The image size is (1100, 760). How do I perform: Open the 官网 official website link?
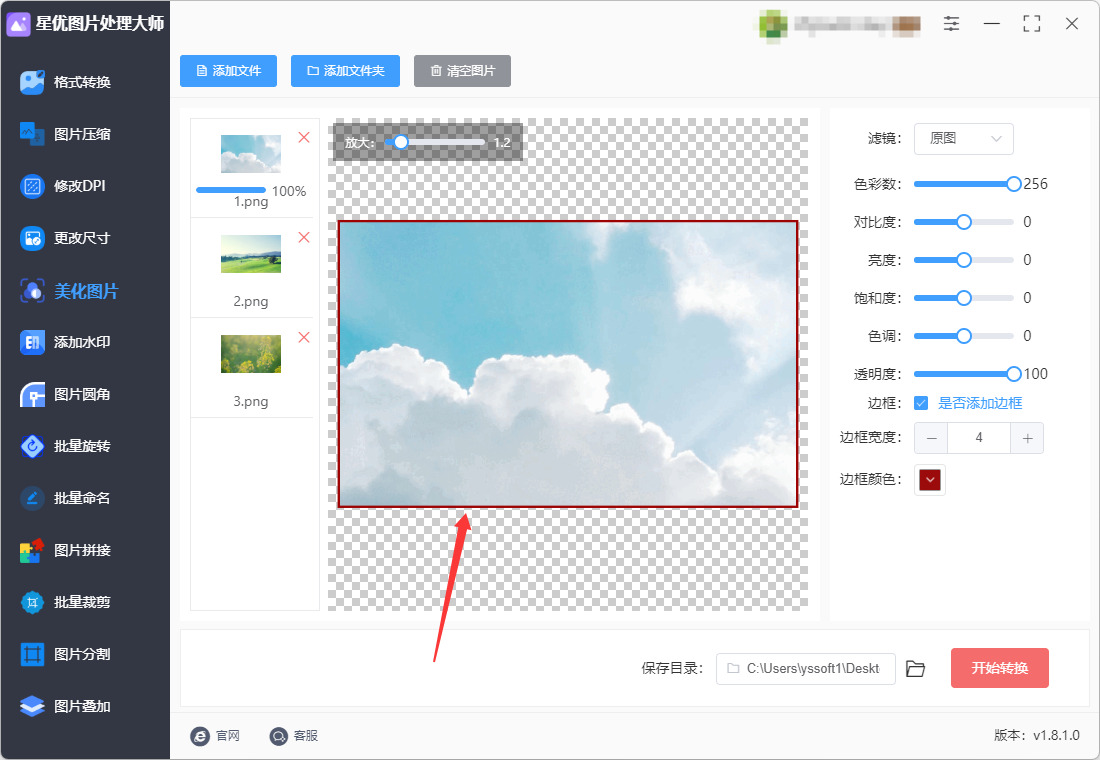click(215, 735)
